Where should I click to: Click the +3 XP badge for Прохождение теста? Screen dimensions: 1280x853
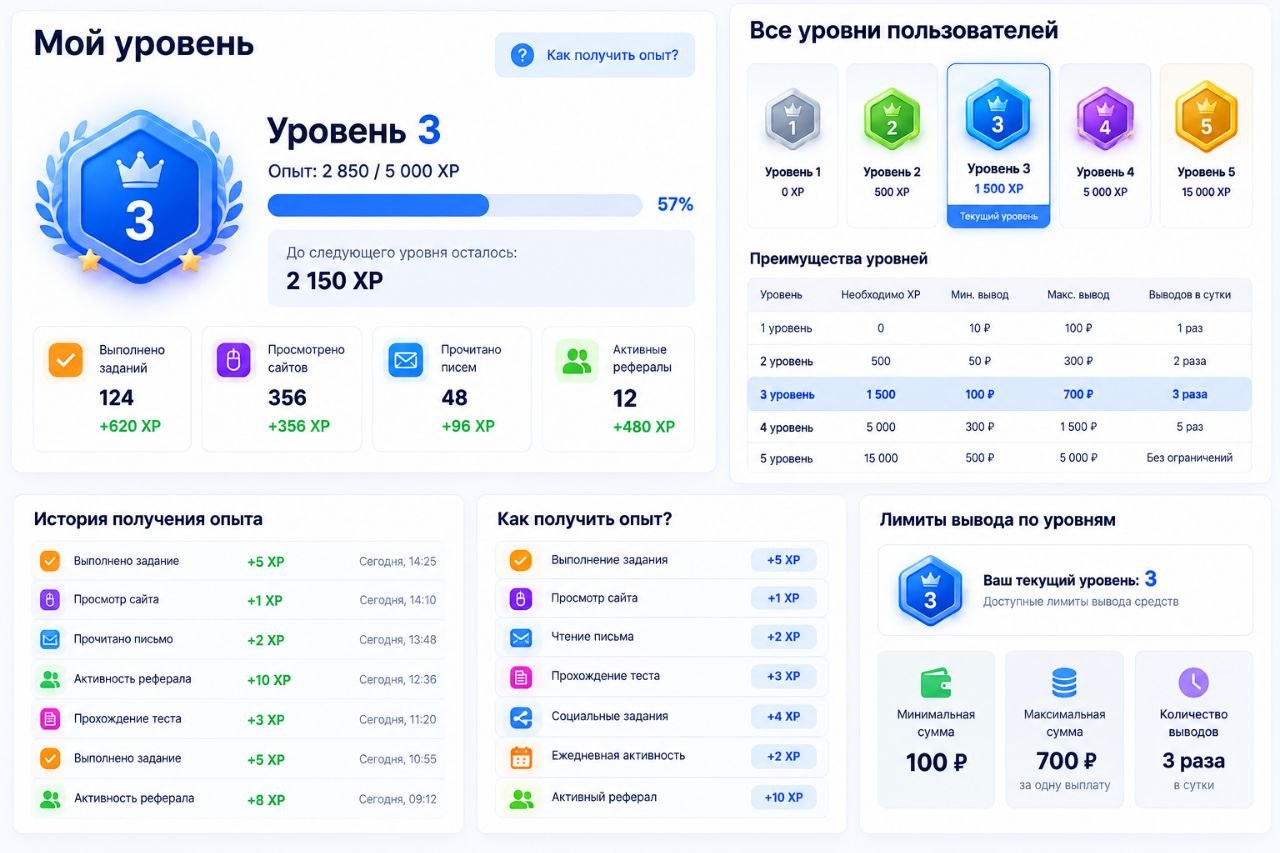tap(784, 676)
